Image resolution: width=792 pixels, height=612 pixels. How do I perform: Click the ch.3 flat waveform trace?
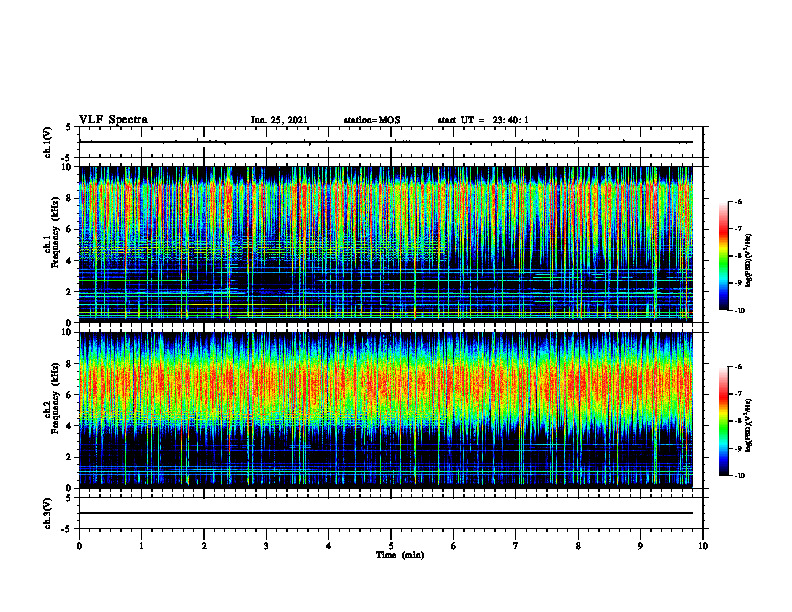386,513
